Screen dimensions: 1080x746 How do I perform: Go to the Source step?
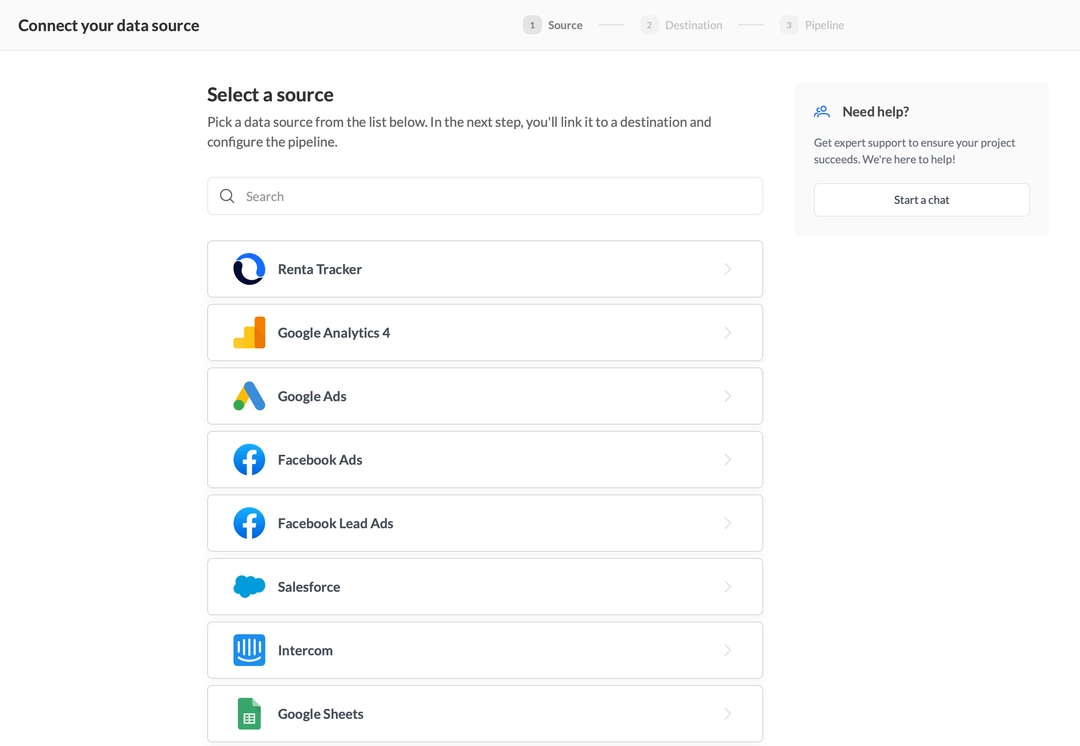(x=553, y=25)
